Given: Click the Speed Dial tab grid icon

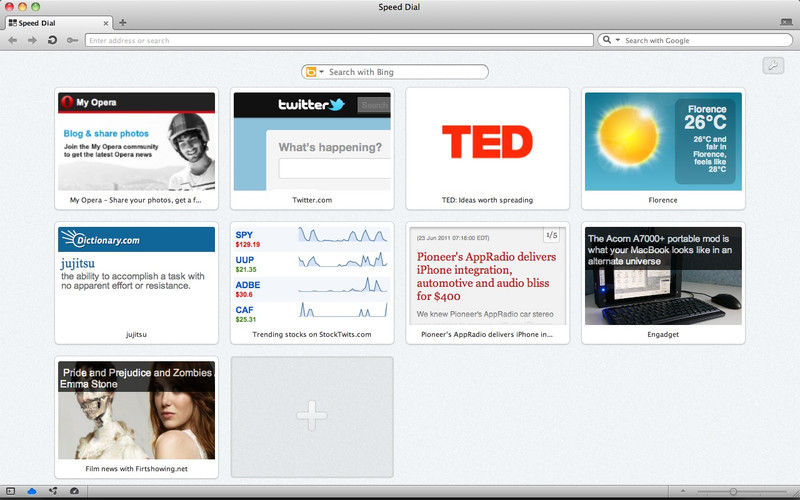Looking at the screenshot, I should point(13,23).
